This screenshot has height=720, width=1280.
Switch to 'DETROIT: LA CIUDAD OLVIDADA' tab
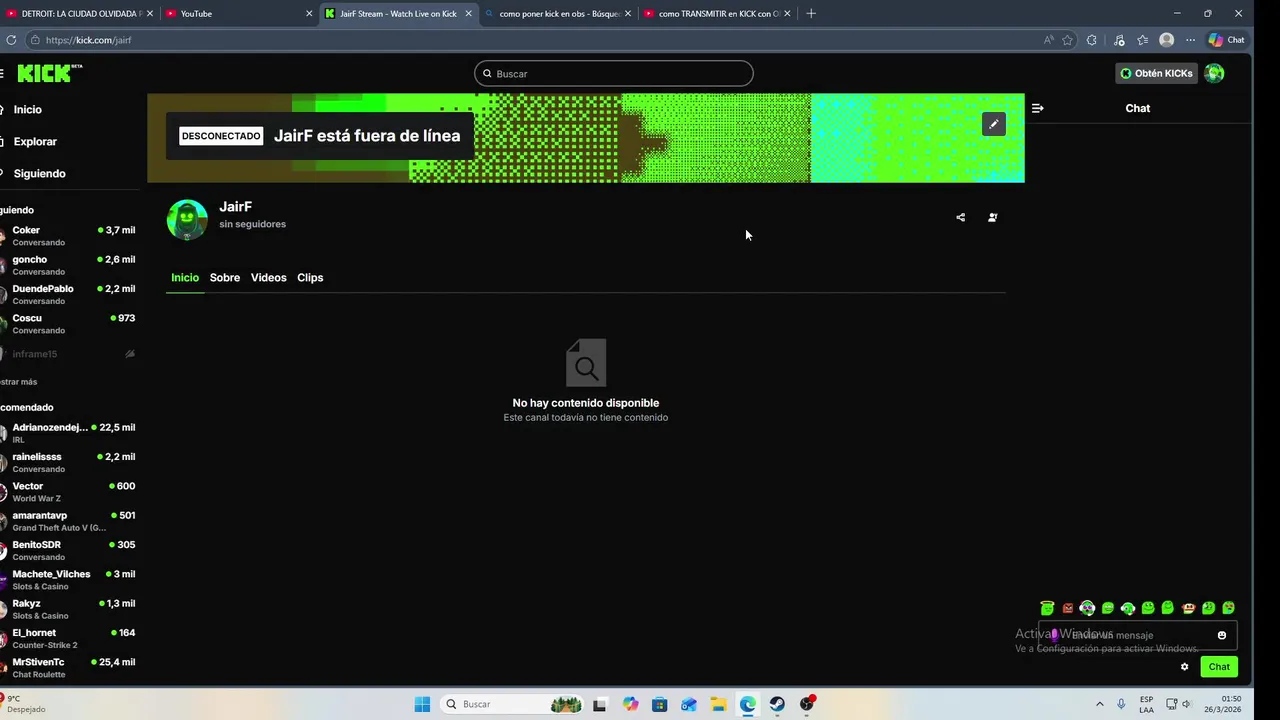(80, 14)
